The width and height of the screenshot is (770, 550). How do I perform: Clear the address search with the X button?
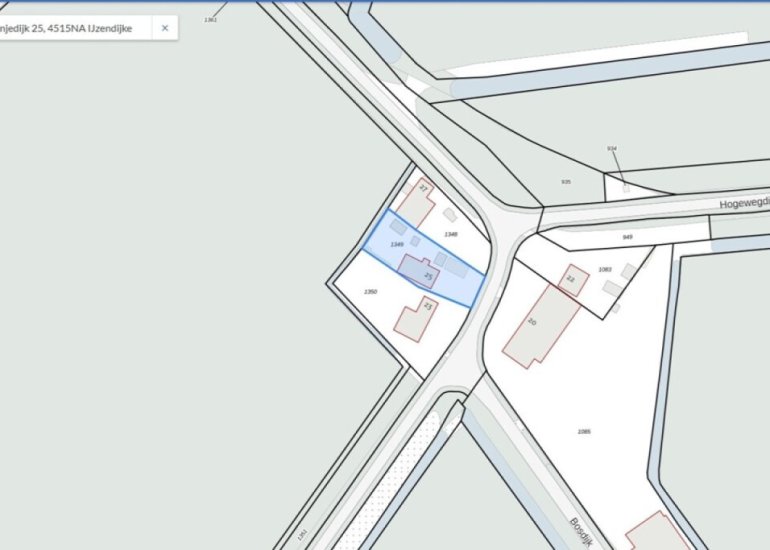pos(164,28)
